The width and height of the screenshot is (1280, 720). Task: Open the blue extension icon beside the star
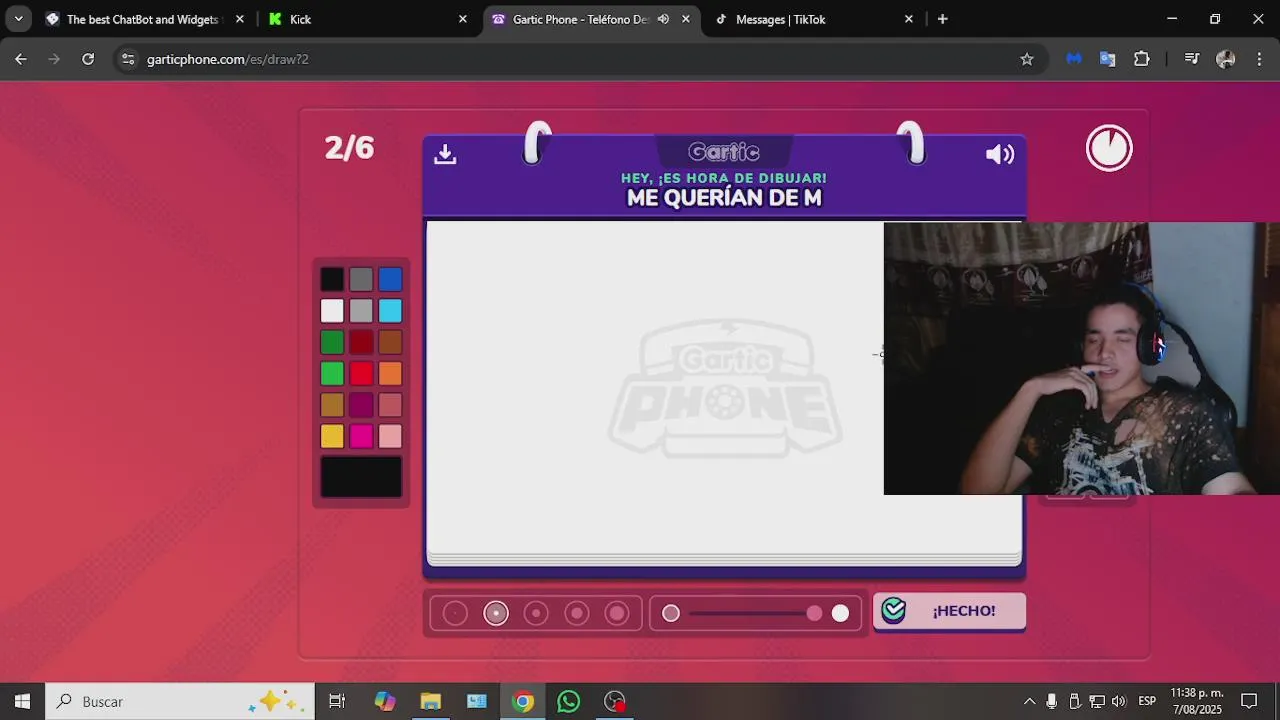tap(1073, 59)
